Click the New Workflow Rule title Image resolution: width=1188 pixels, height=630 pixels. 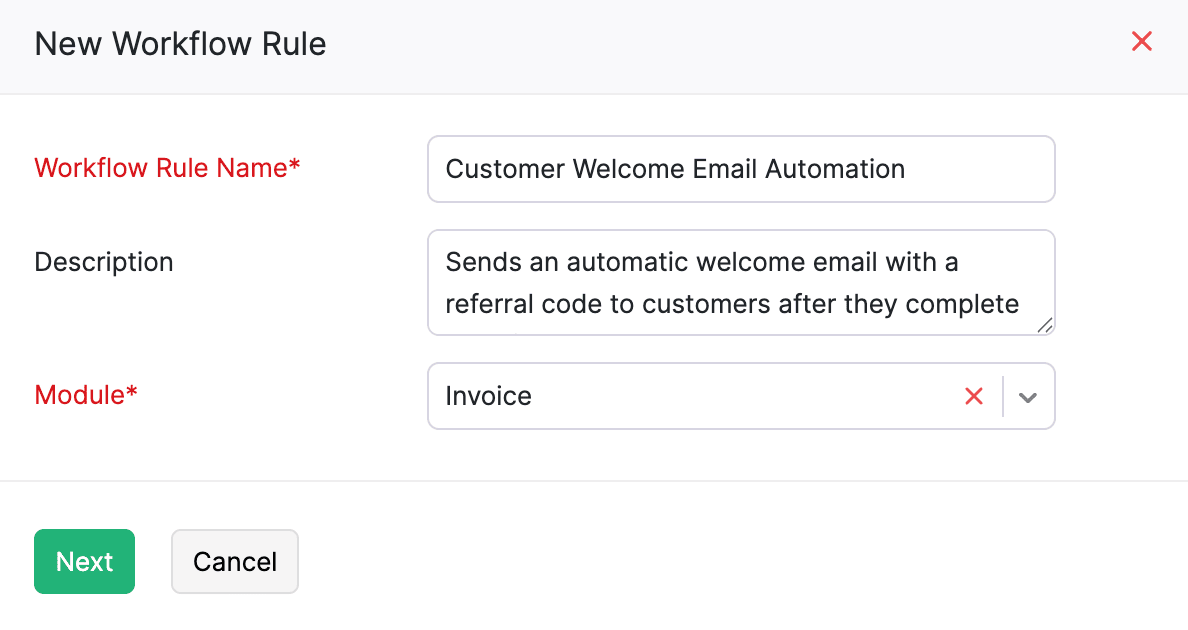click(180, 43)
